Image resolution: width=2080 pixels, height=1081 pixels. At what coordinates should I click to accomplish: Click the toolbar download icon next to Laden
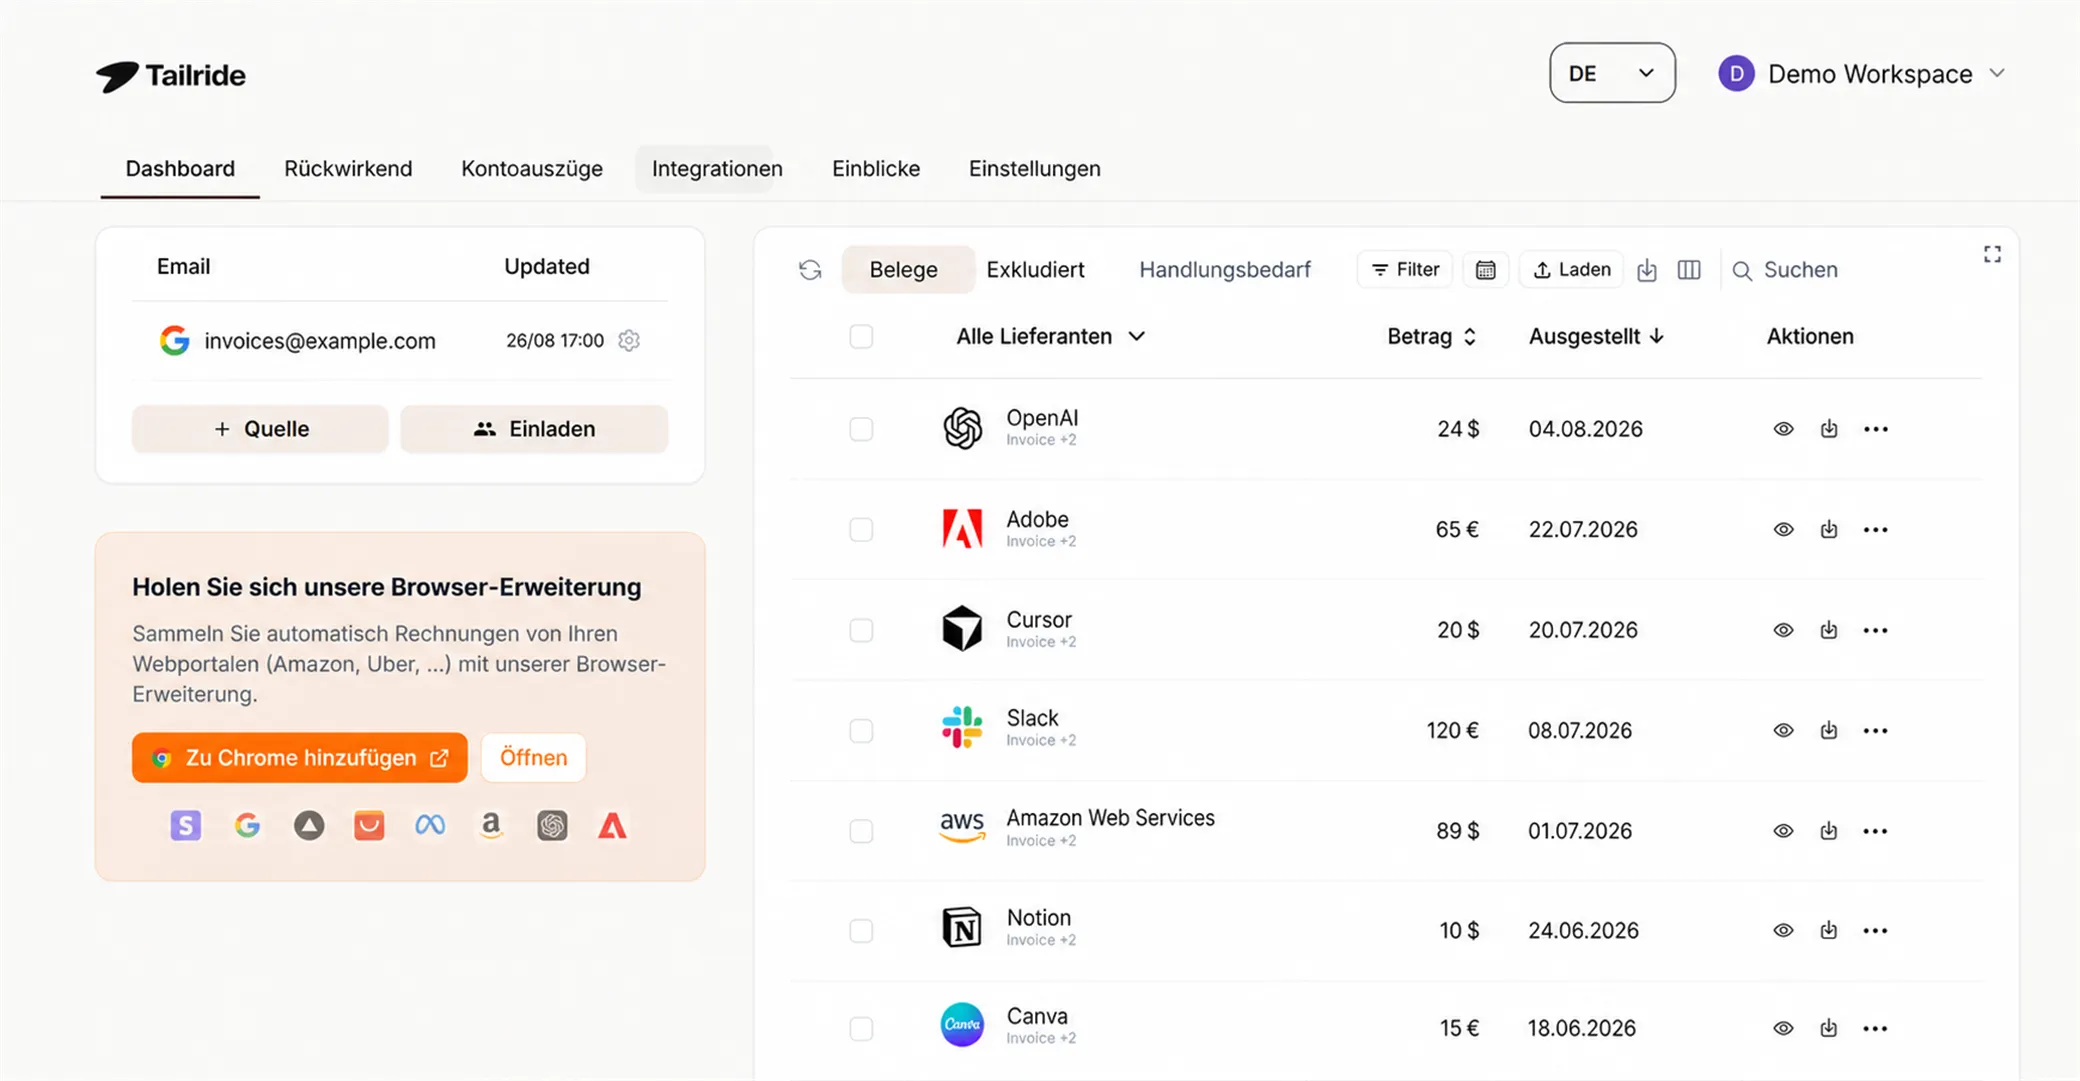[x=1647, y=270]
